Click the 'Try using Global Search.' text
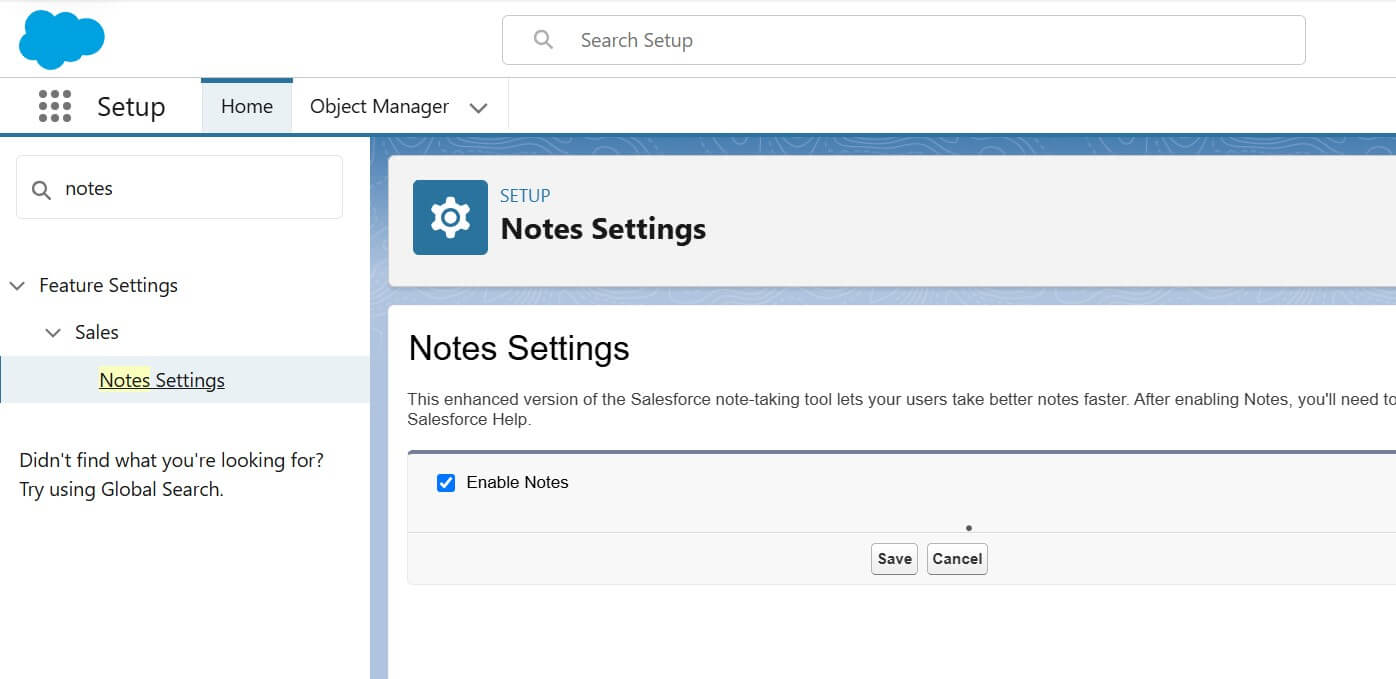 click(121, 490)
